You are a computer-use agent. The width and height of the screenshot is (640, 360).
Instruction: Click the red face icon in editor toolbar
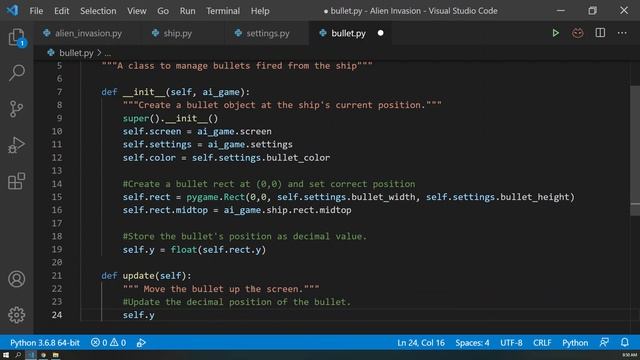[x=578, y=33]
